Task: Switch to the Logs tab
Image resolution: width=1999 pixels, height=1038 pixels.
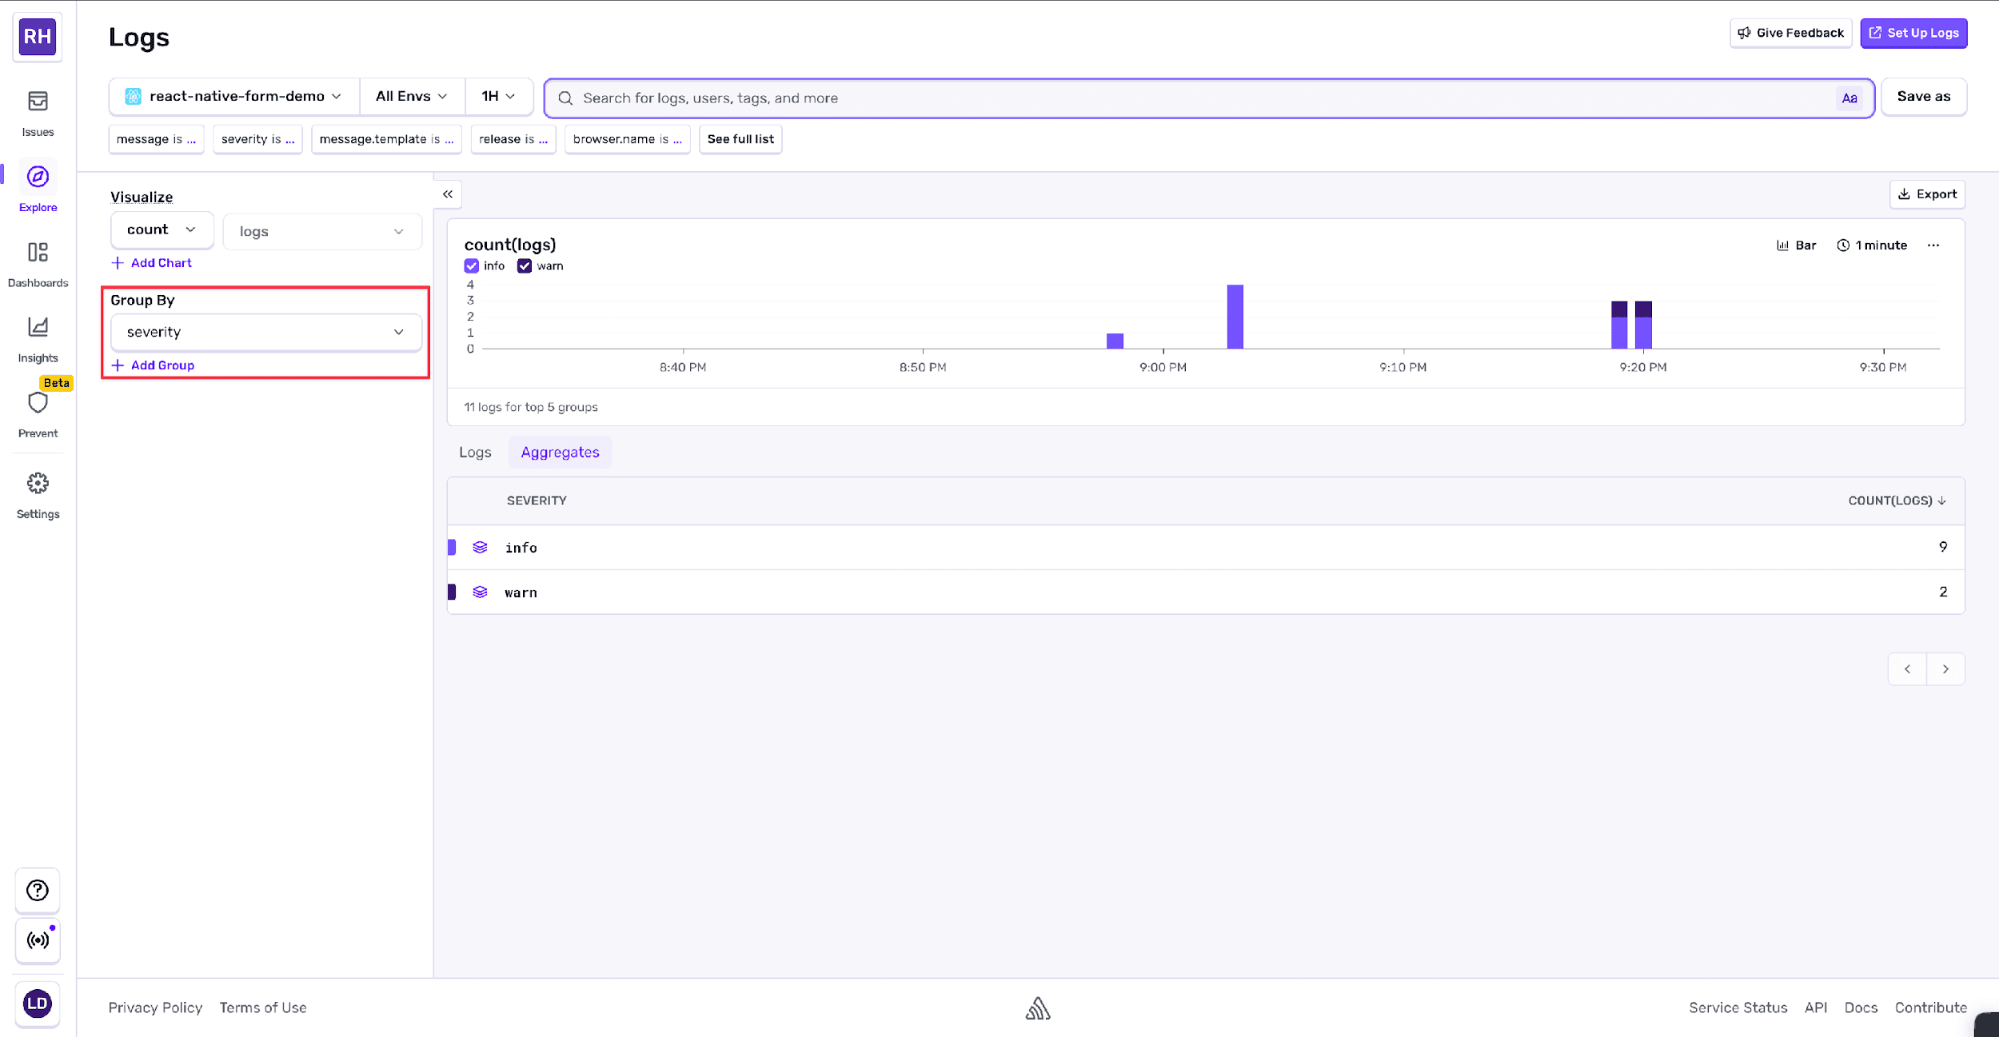Action: 474,451
